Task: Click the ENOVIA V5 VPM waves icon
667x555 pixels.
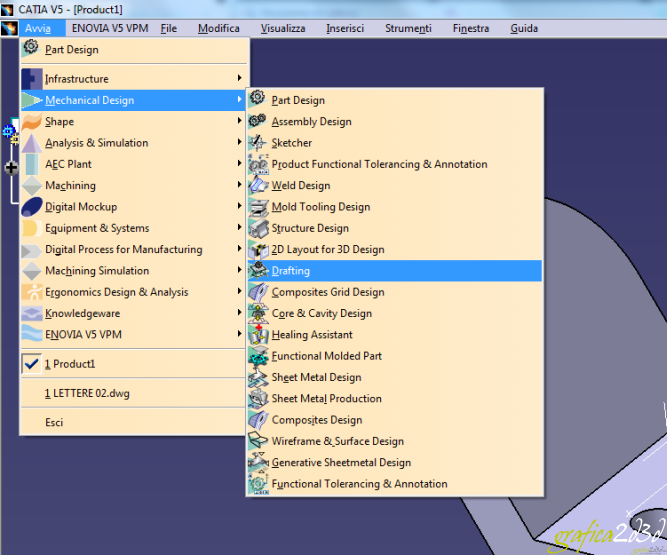Action: (32, 334)
